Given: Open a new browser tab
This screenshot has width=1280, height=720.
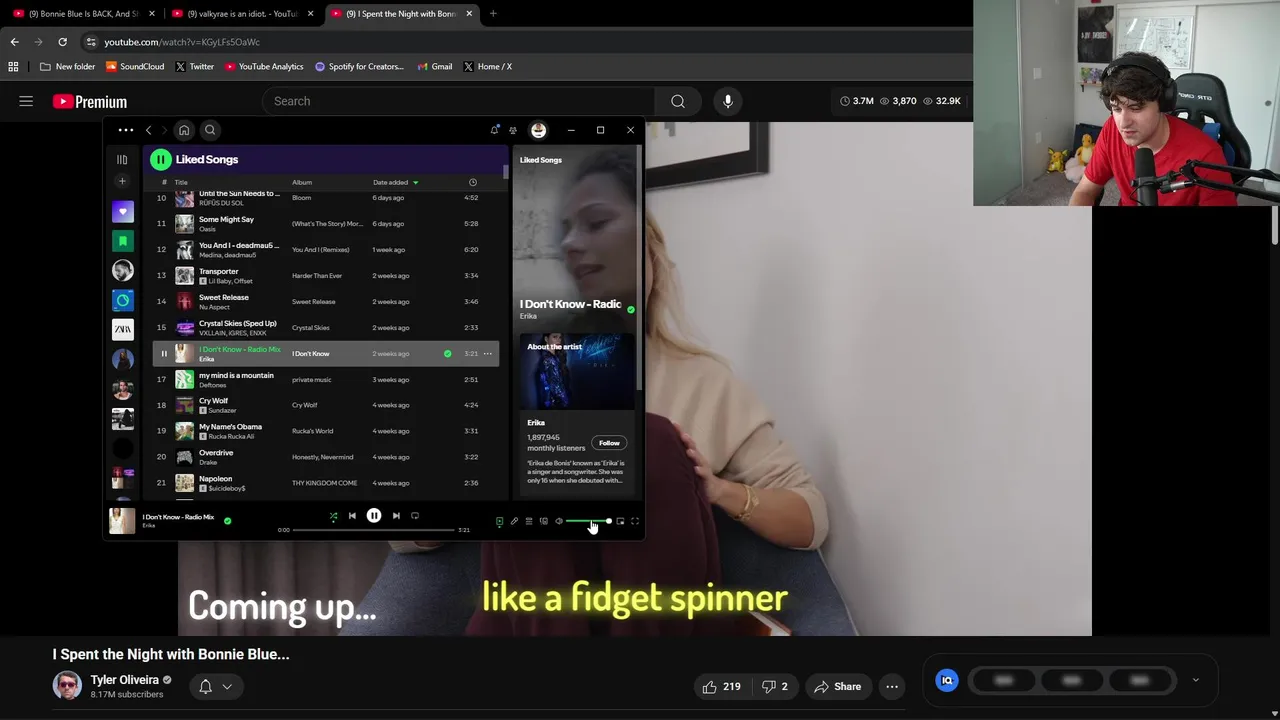Looking at the screenshot, I should click(493, 14).
